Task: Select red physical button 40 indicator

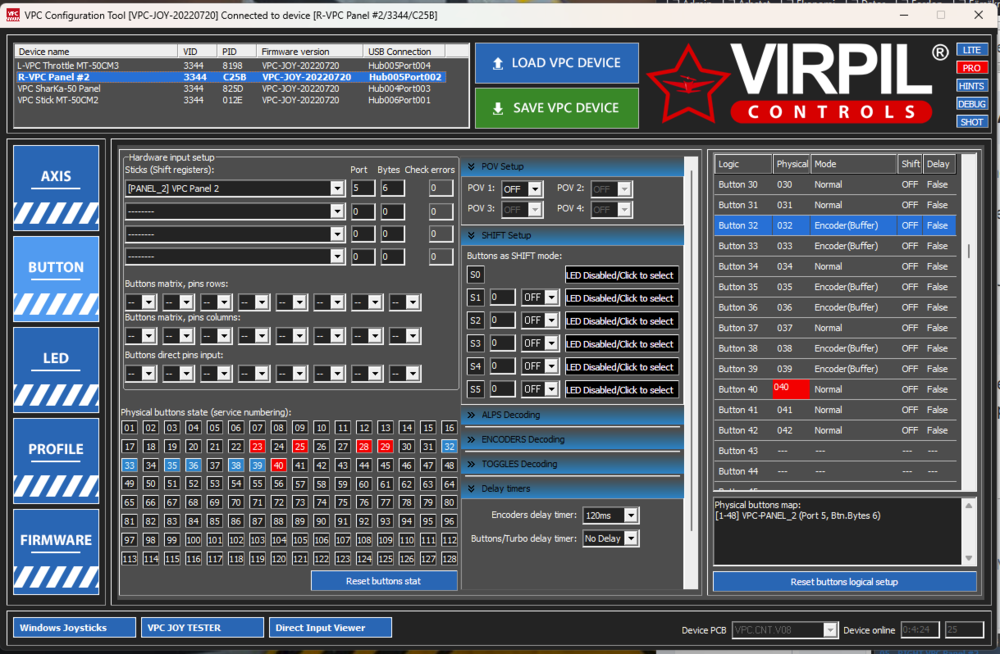Action: click(x=279, y=465)
